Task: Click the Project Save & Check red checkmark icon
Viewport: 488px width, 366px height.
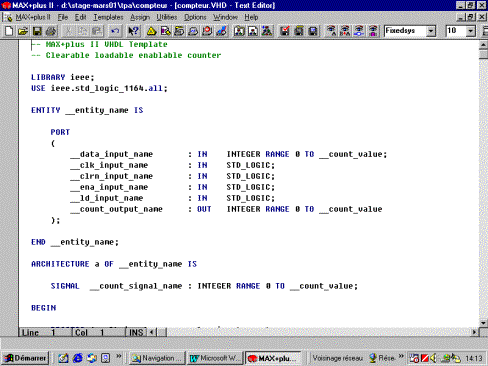Action: point(285,31)
